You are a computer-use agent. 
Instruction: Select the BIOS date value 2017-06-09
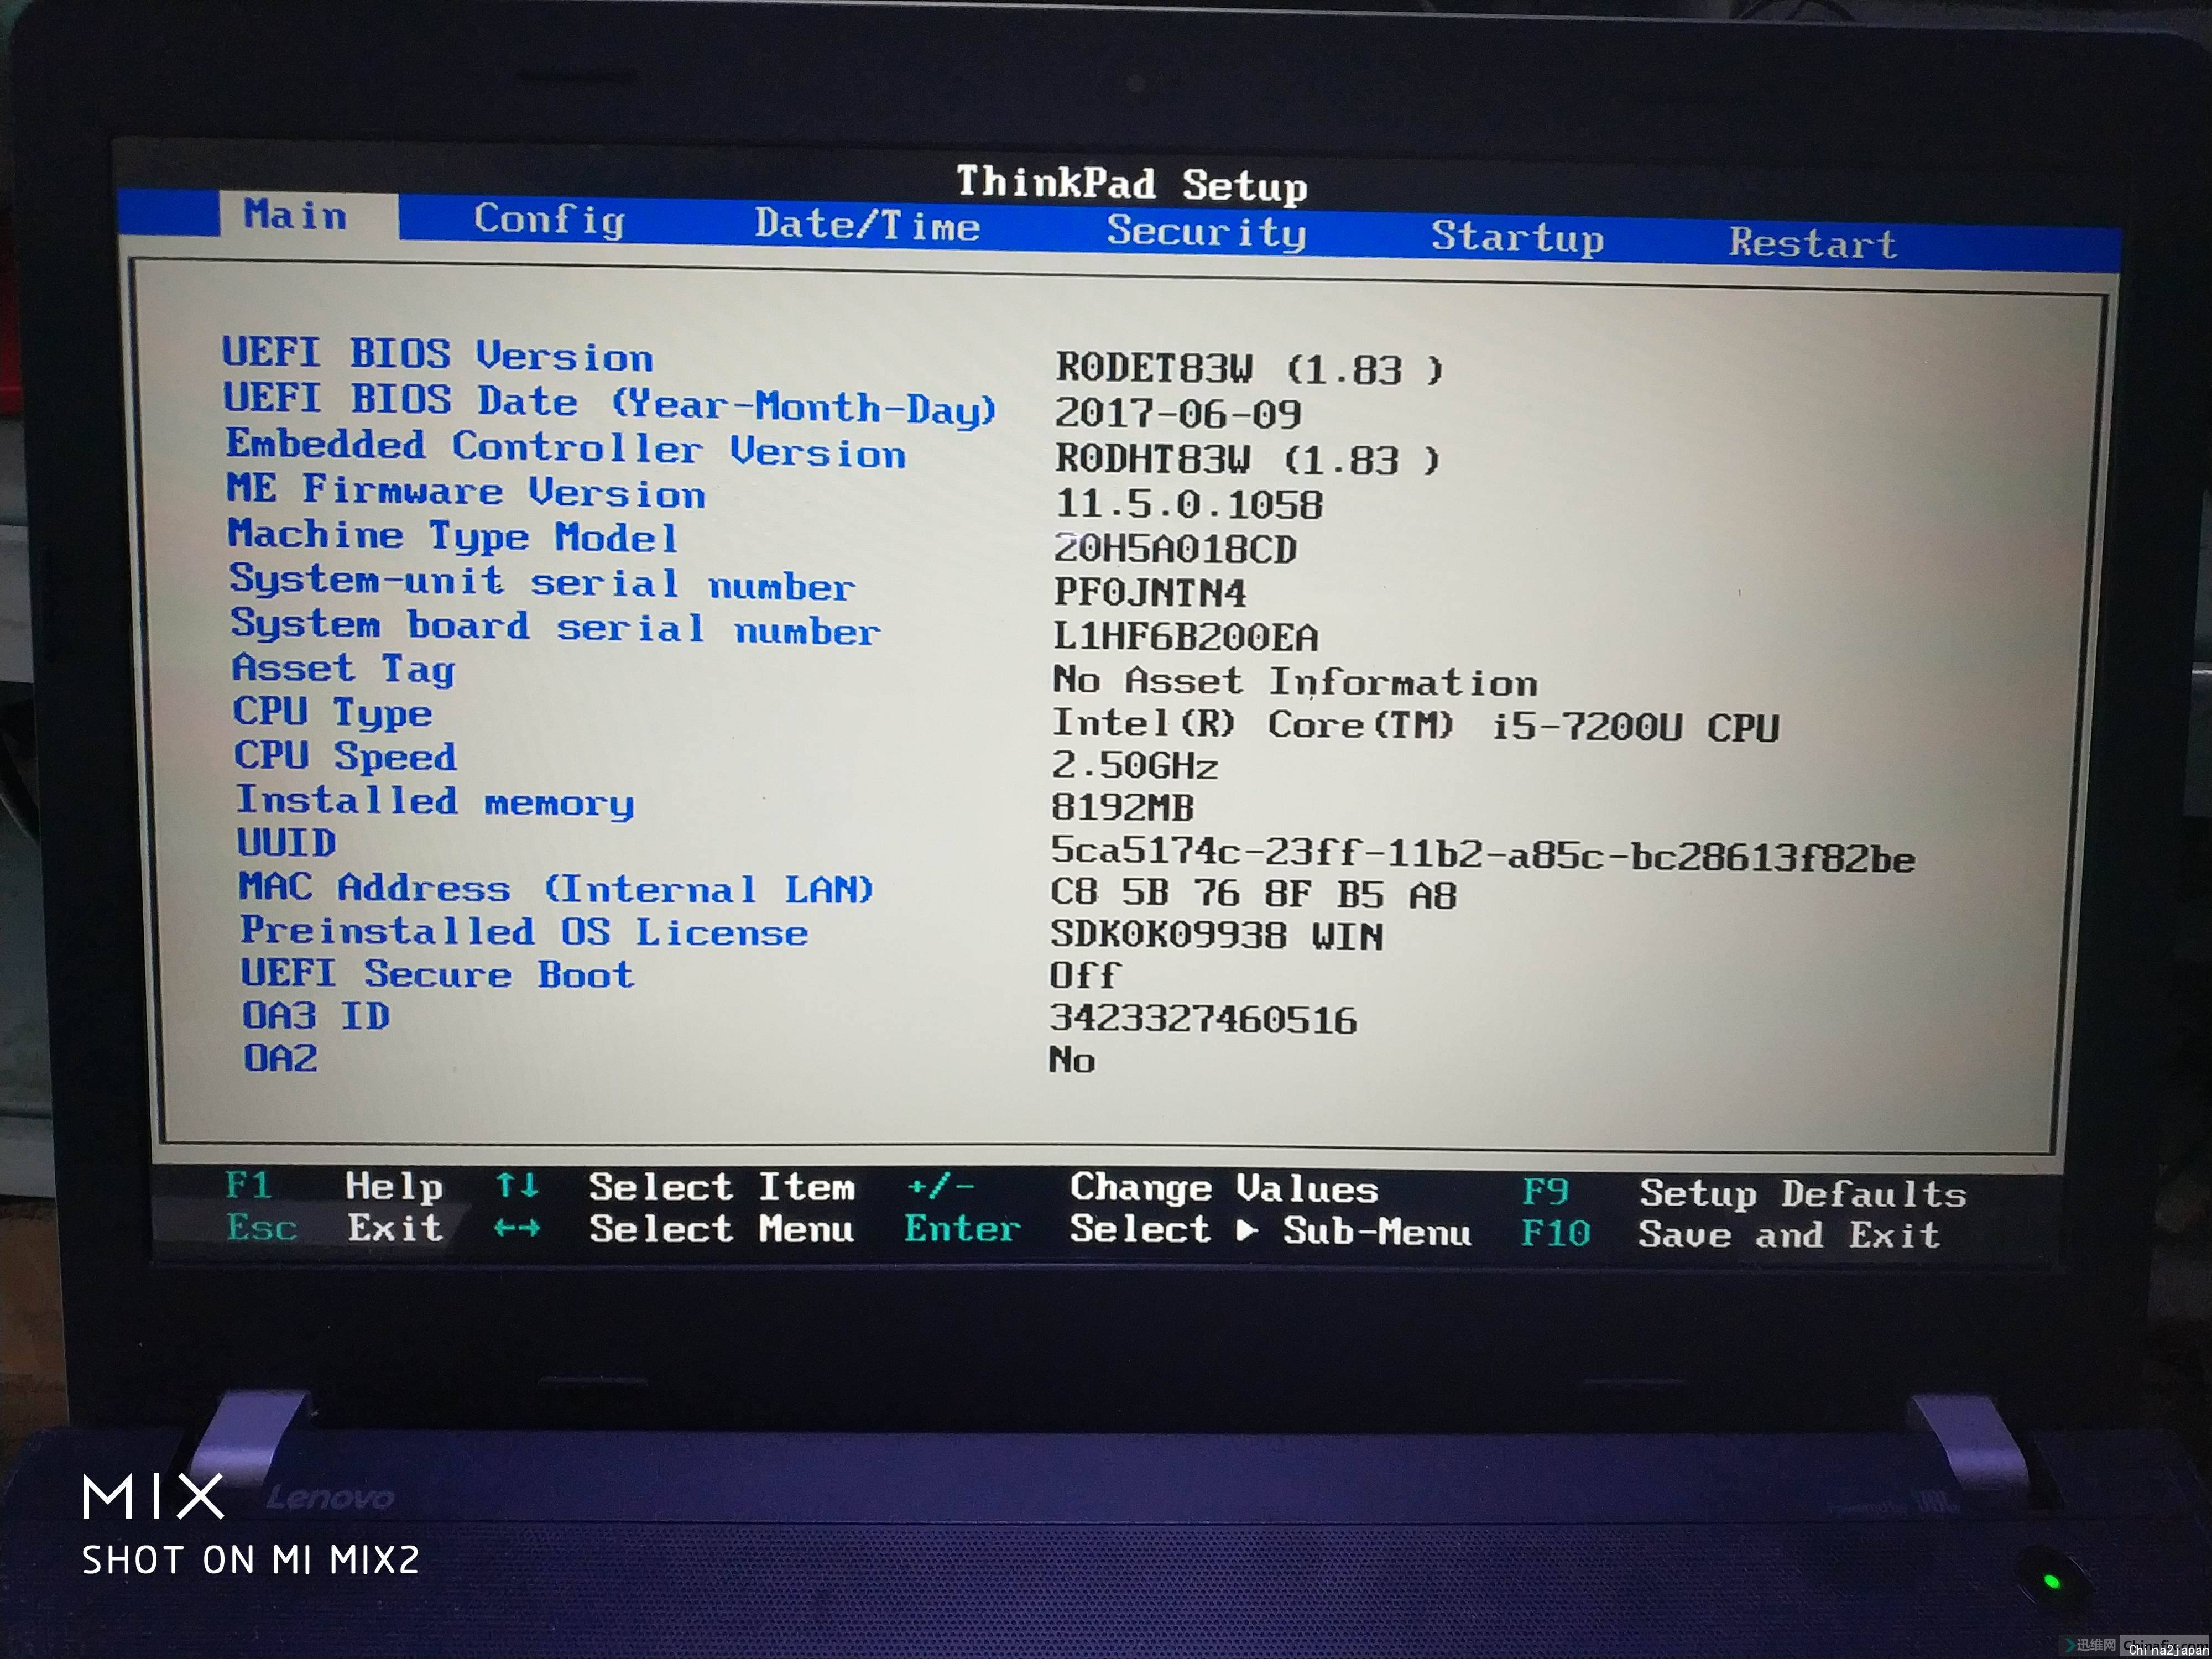[x=1178, y=414]
